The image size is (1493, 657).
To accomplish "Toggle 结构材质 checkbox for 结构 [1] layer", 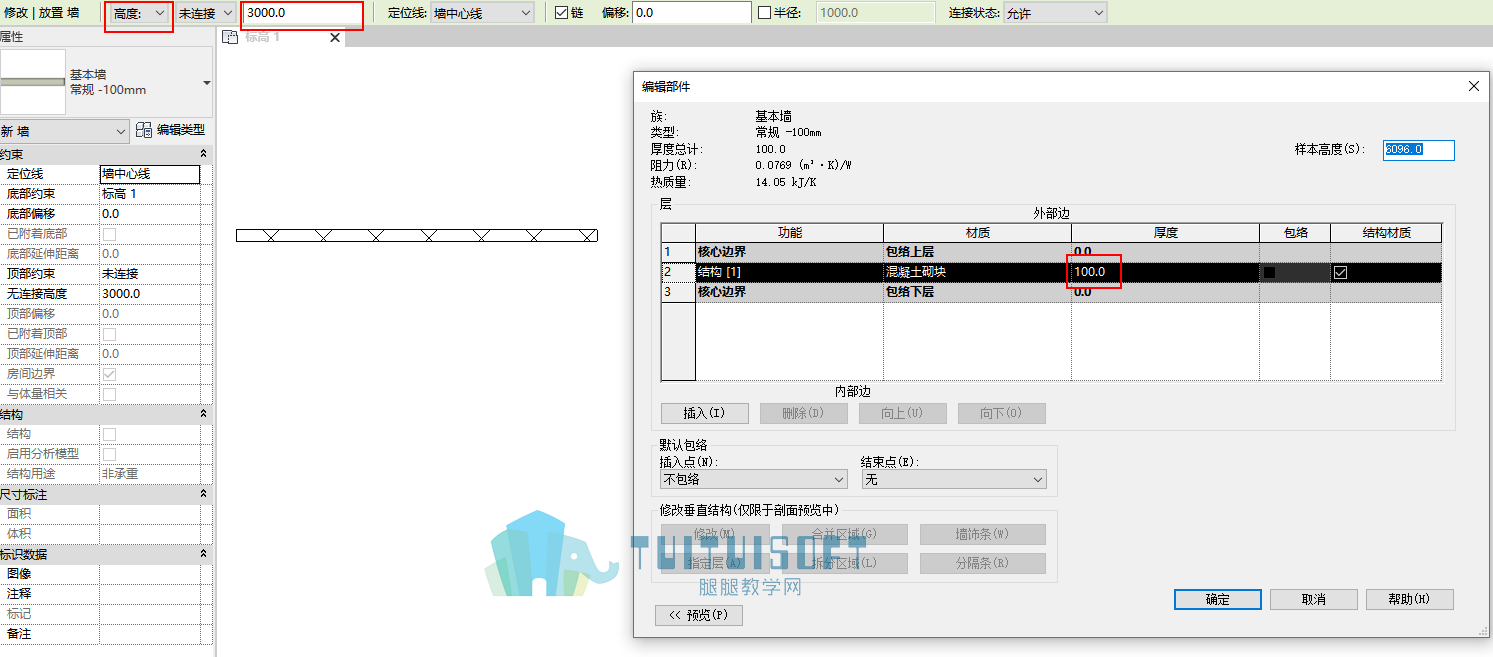I will pos(1340,272).
